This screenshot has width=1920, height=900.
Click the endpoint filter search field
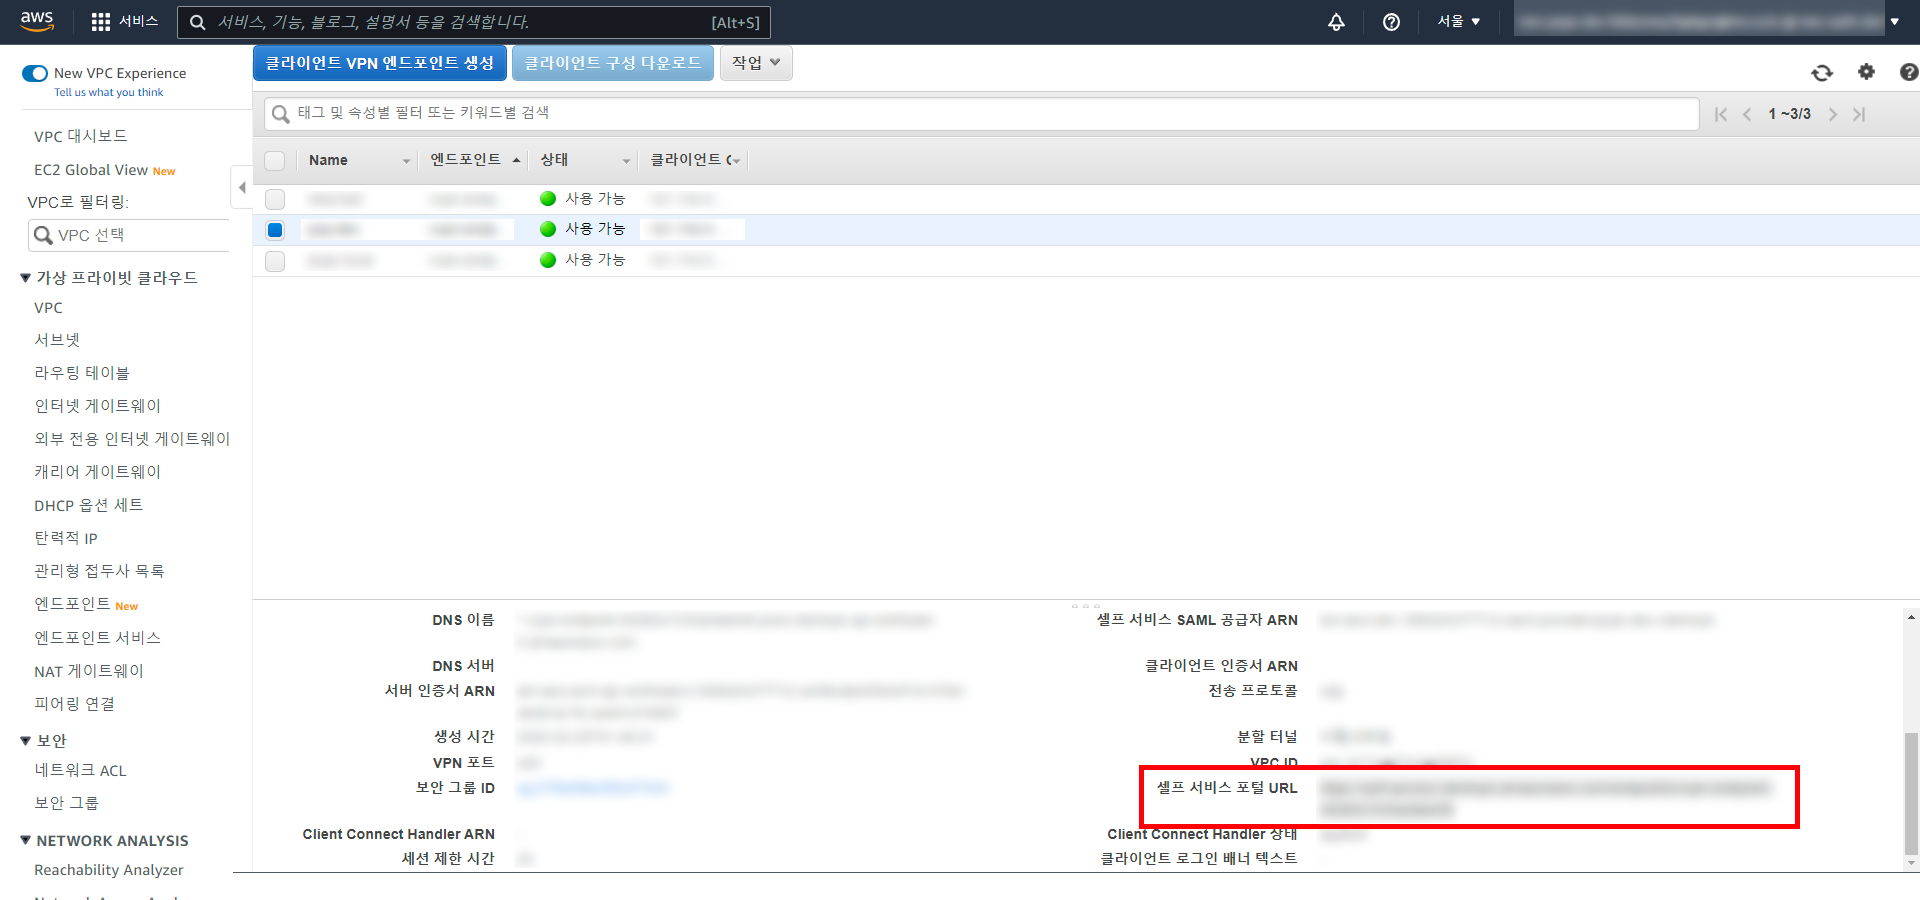[x=980, y=113]
